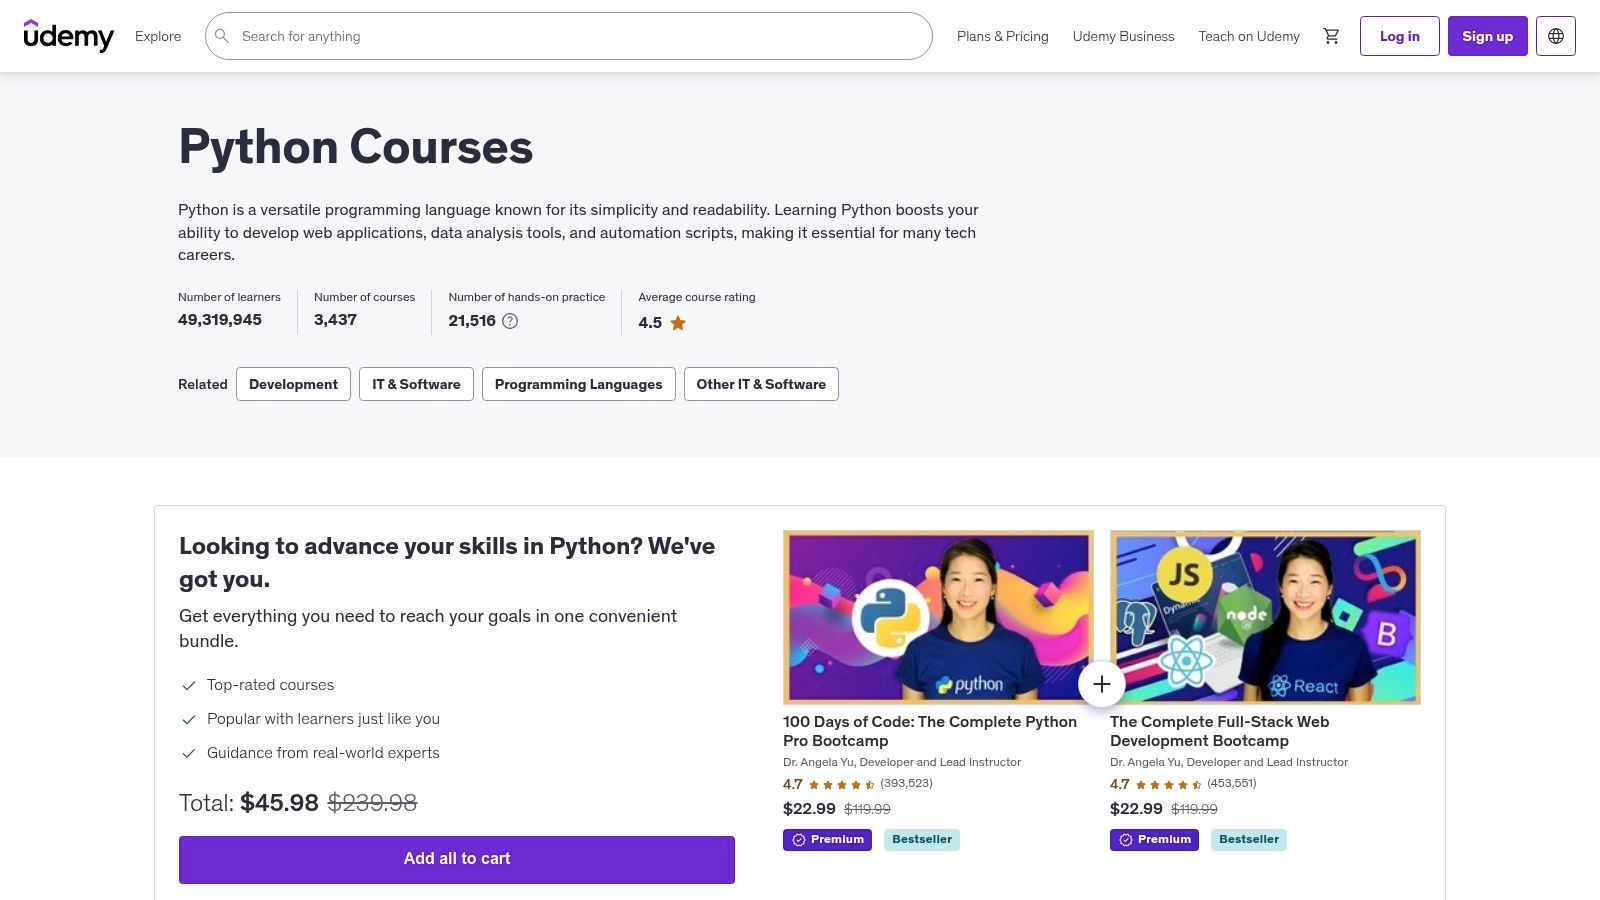The image size is (1600, 900).
Task: Open the 100 Days of Code thumbnail
Action: pos(937,617)
